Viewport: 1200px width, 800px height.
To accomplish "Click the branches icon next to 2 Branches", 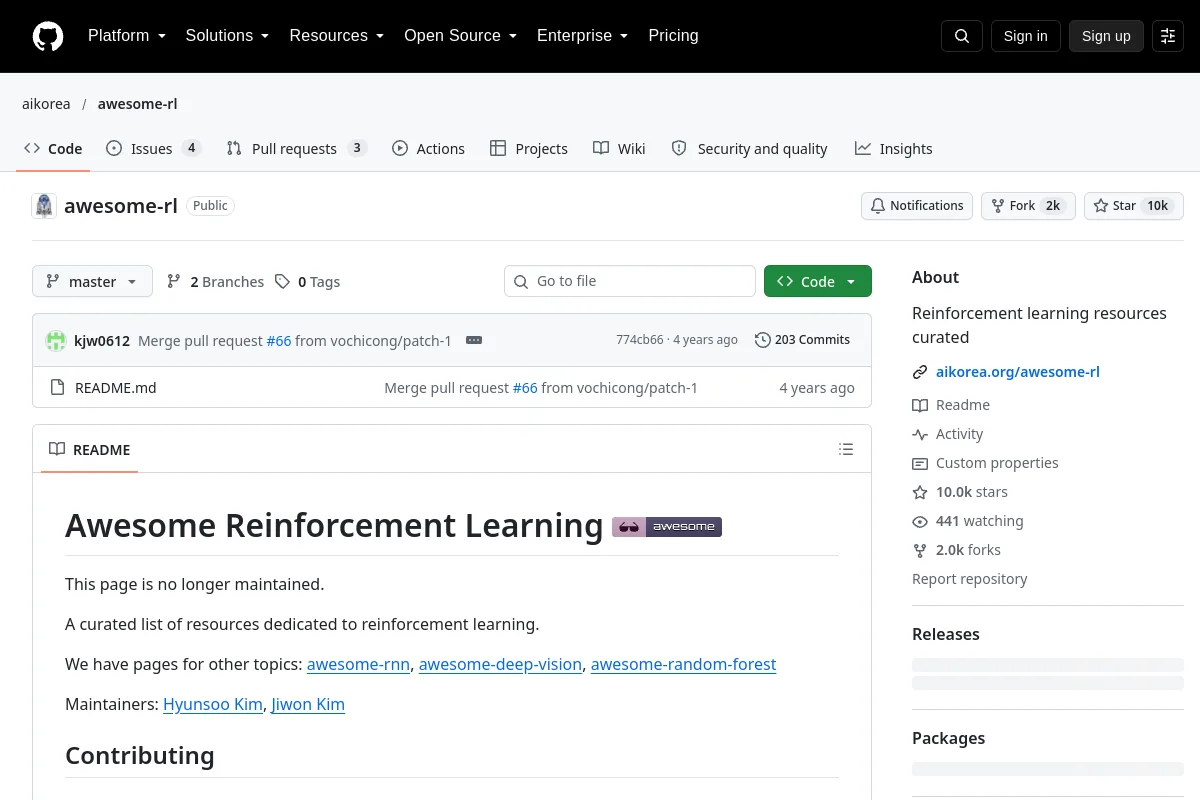I will (x=174, y=282).
